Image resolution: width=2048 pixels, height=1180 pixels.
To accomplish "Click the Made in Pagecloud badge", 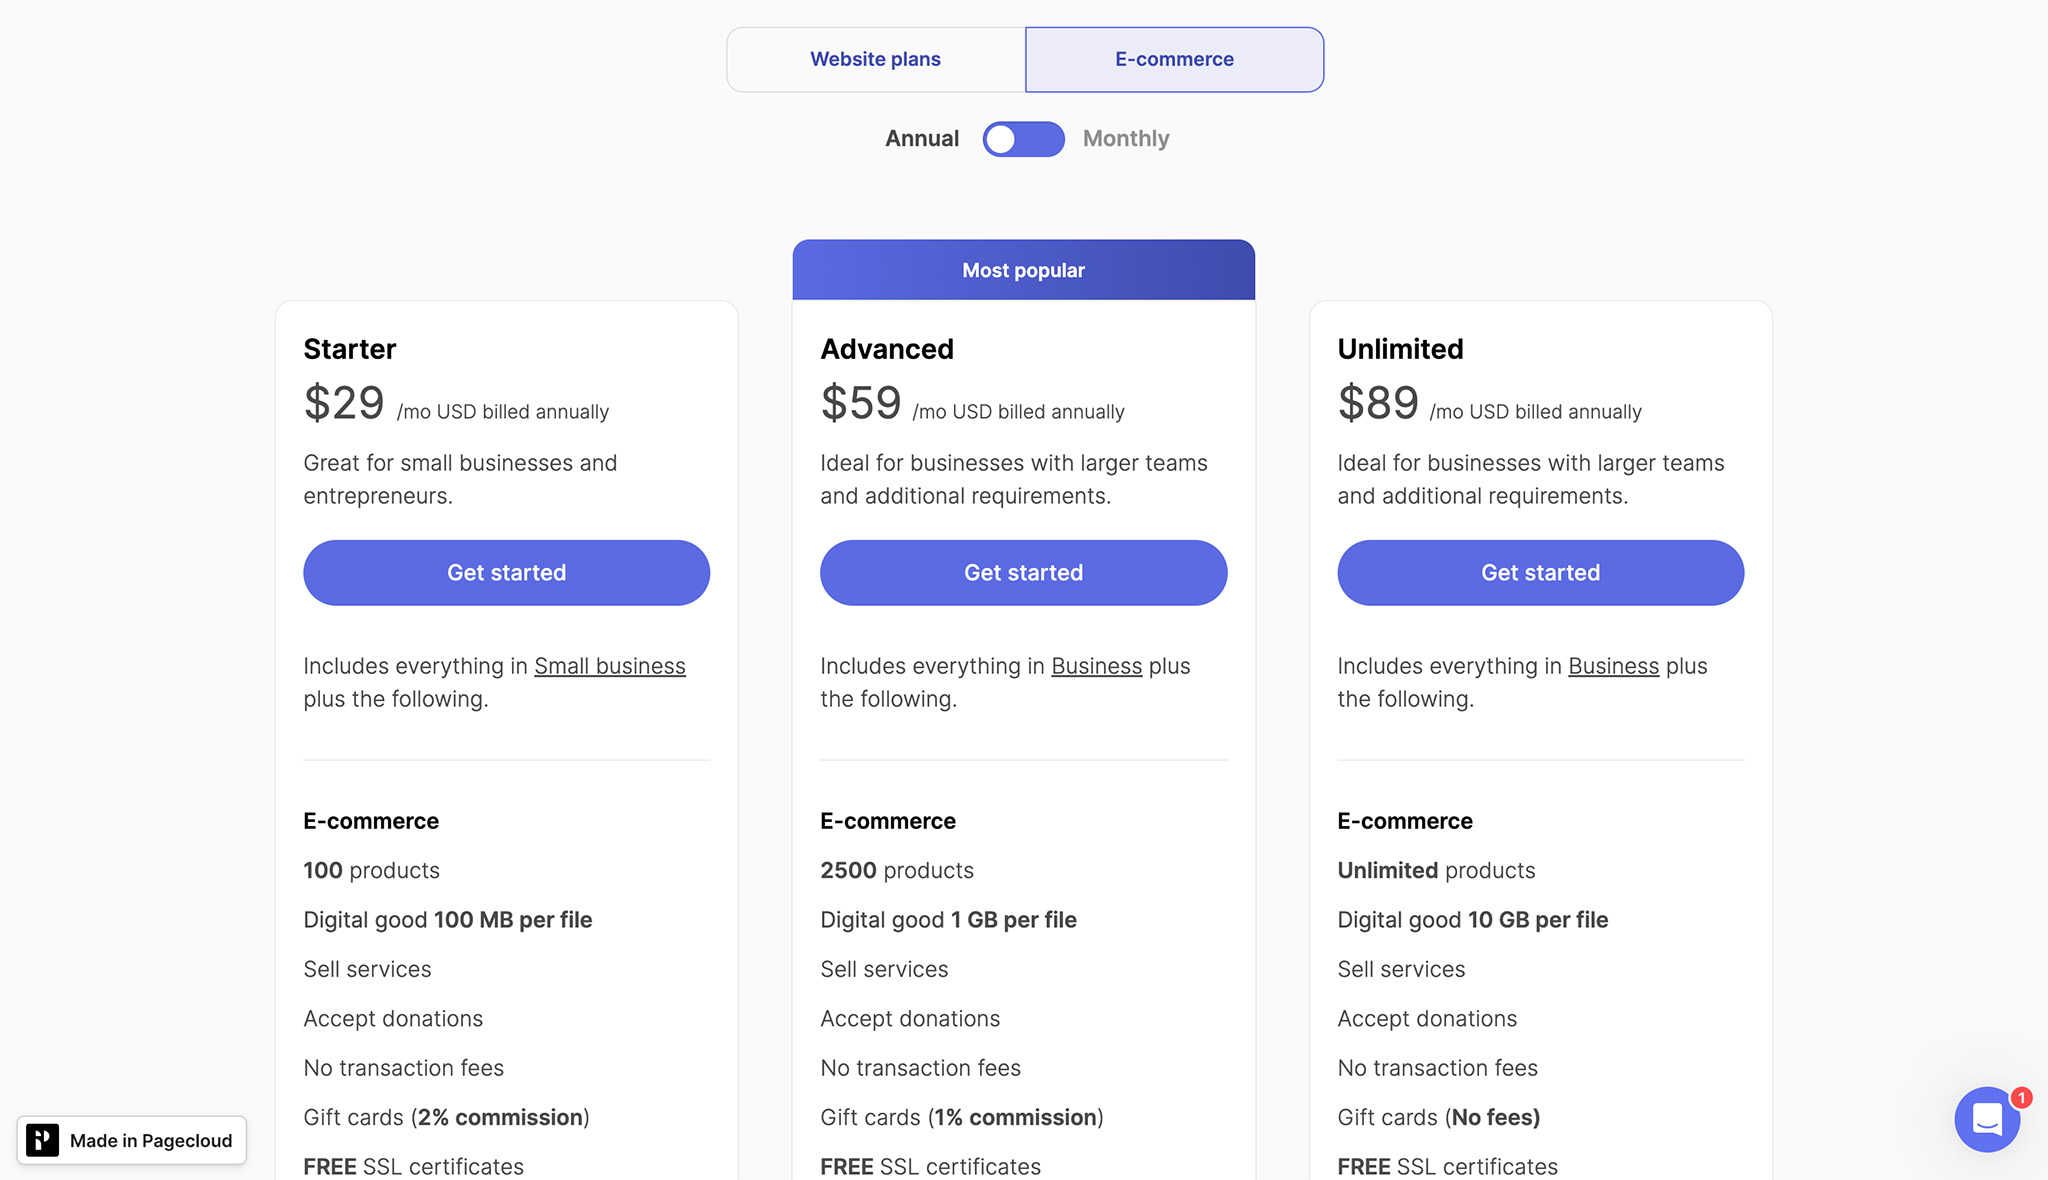I will (131, 1139).
